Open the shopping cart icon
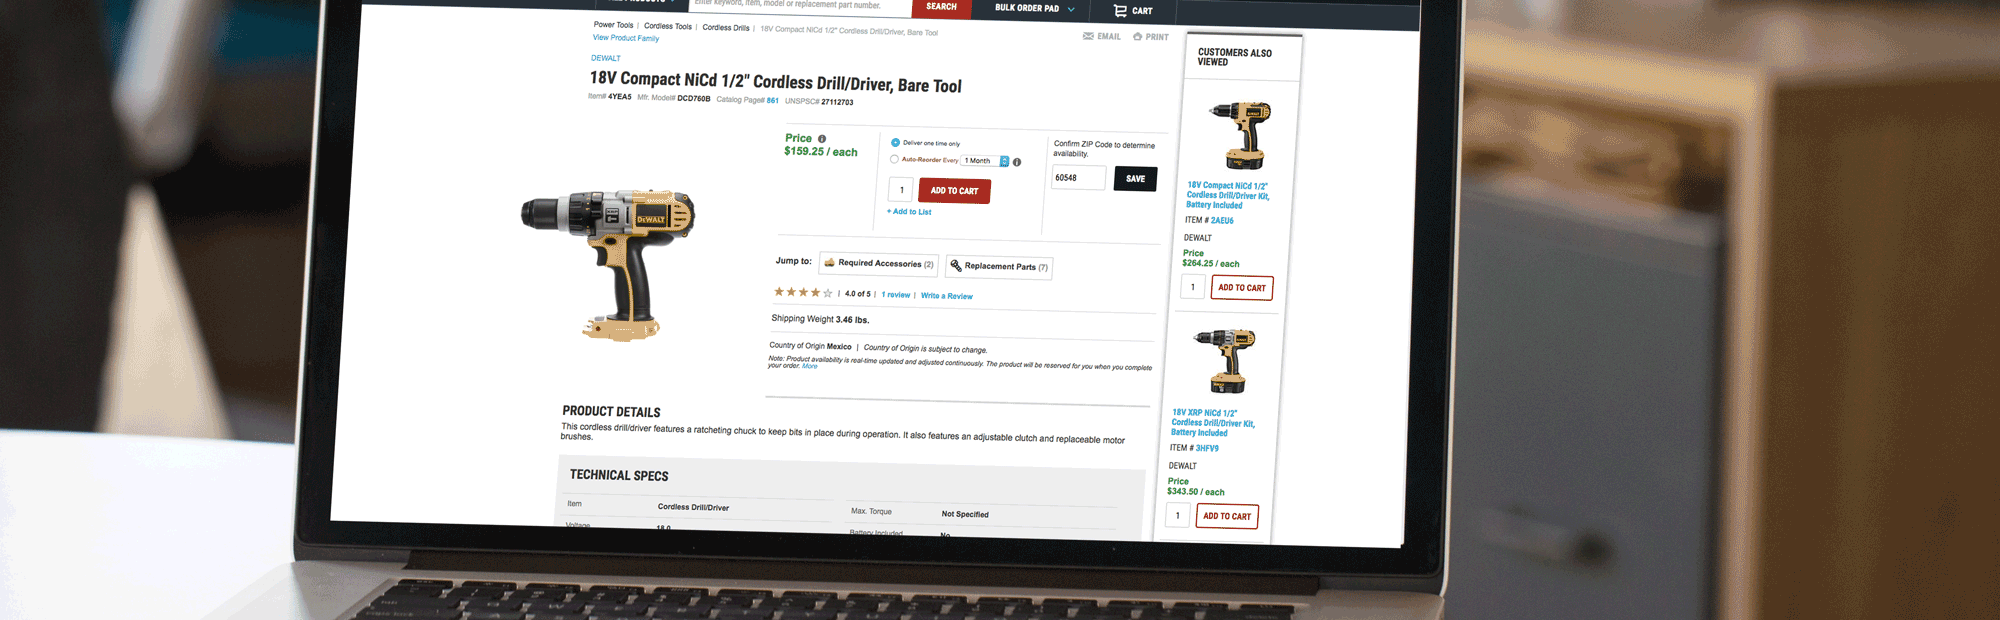This screenshot has width=2000, height=620. coord(1120,11)
